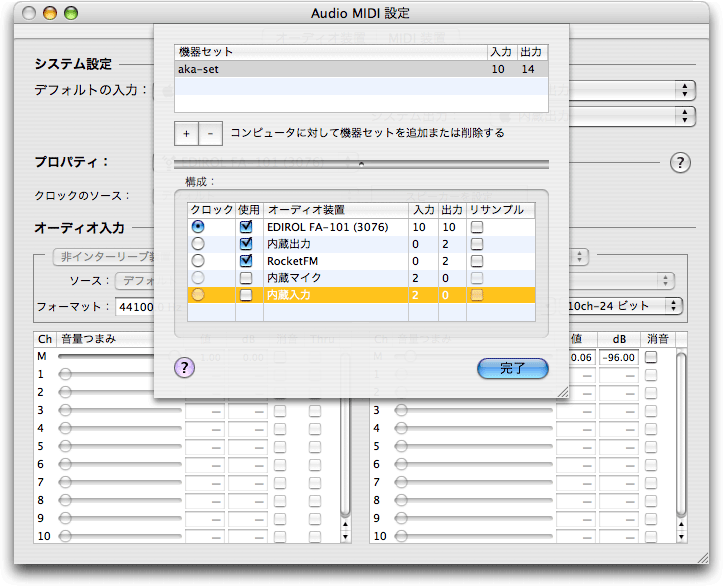723x587 pixels.
Task: Toggle the 消音 mute checkbox for master
Action: coord(652,357)
